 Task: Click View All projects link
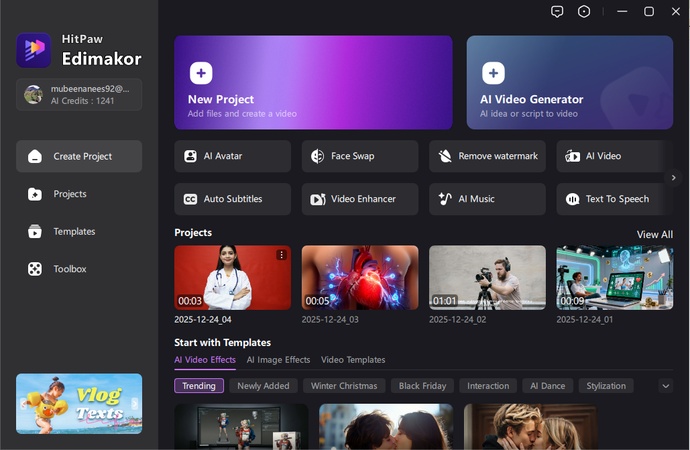[x=654, y=234]
